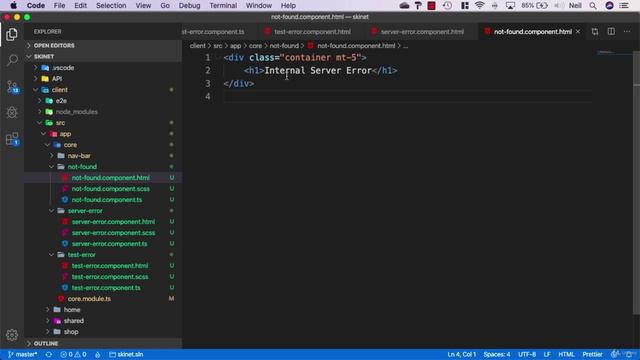Expand the Open Editors section
Viewport: 640px width, 360px height.
tap(103, 46)
